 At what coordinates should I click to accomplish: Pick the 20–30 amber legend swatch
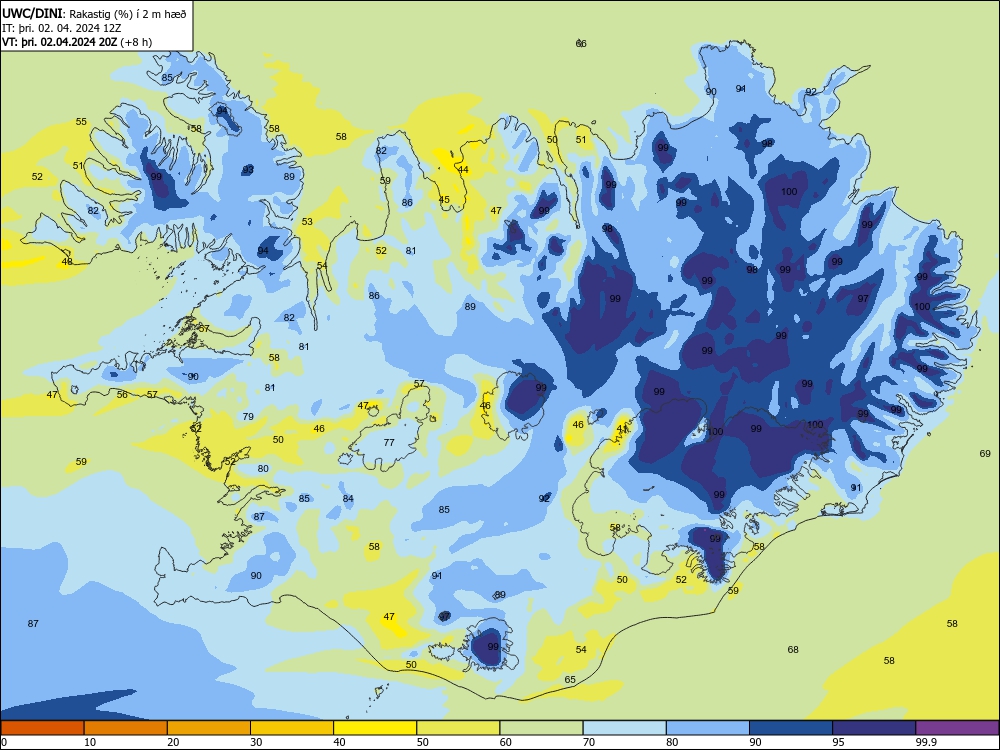209,728
